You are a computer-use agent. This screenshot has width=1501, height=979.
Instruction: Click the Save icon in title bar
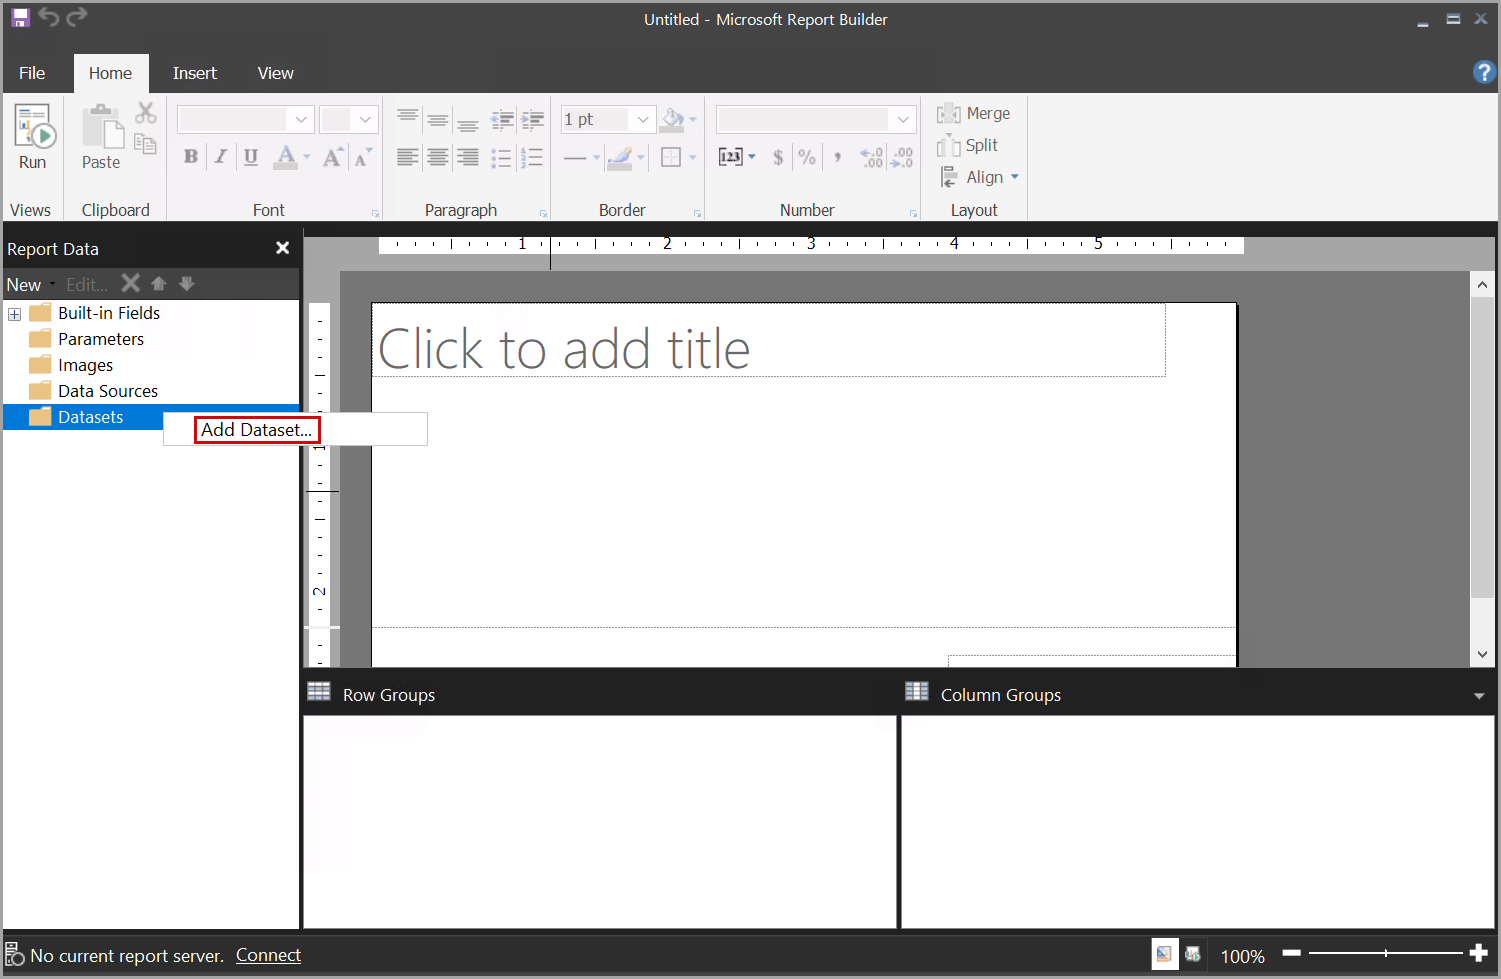point(20,17)
